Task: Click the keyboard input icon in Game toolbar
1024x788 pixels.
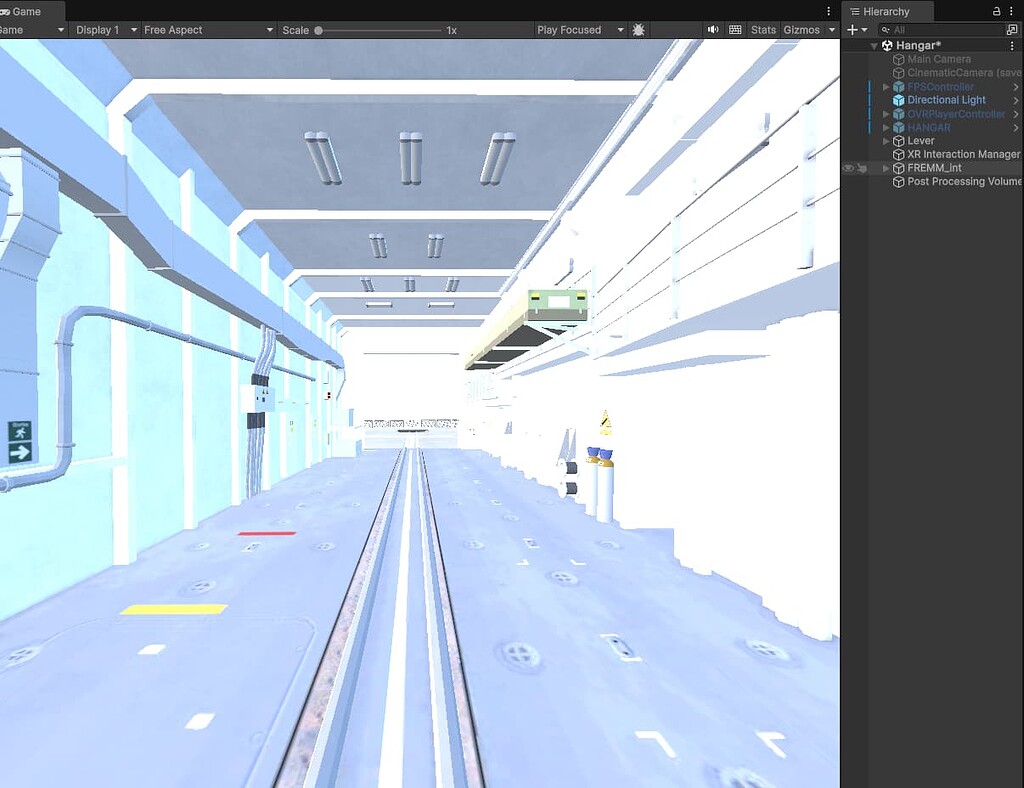Action: (x=735, y=30)
